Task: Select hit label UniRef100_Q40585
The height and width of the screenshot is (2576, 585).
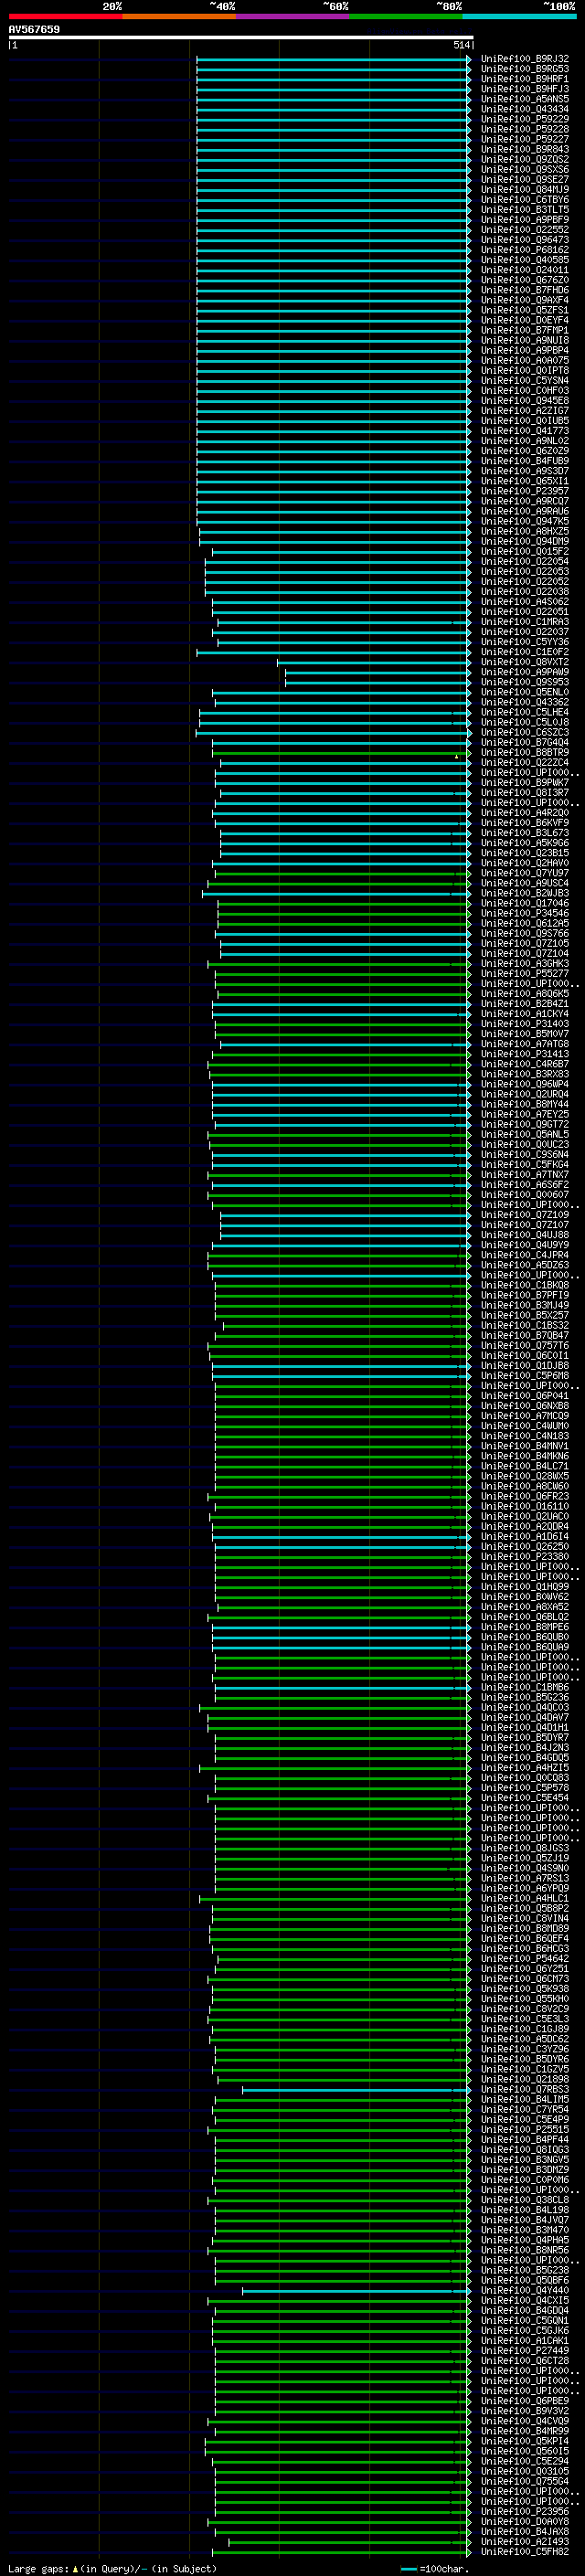Action: [x=525, y=260]
